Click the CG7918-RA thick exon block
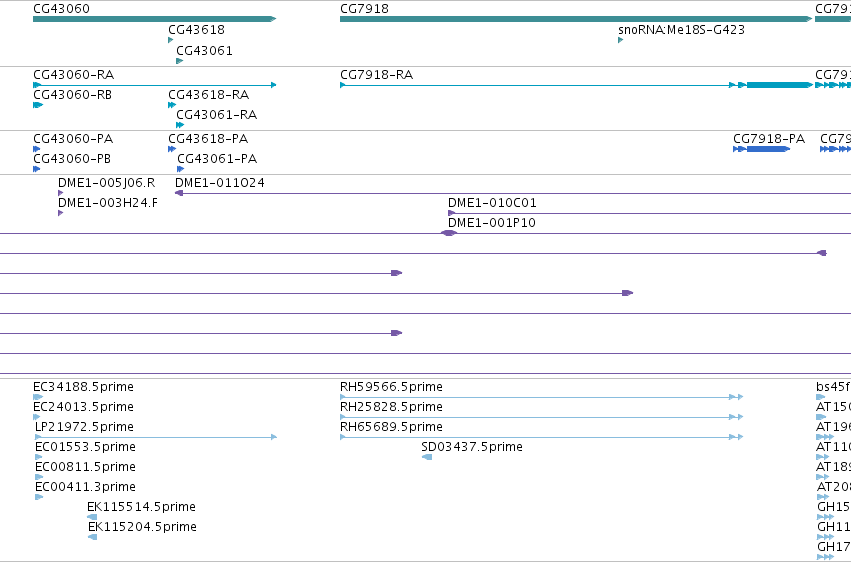Screen dimensions: 851x562 click(779, 85)
